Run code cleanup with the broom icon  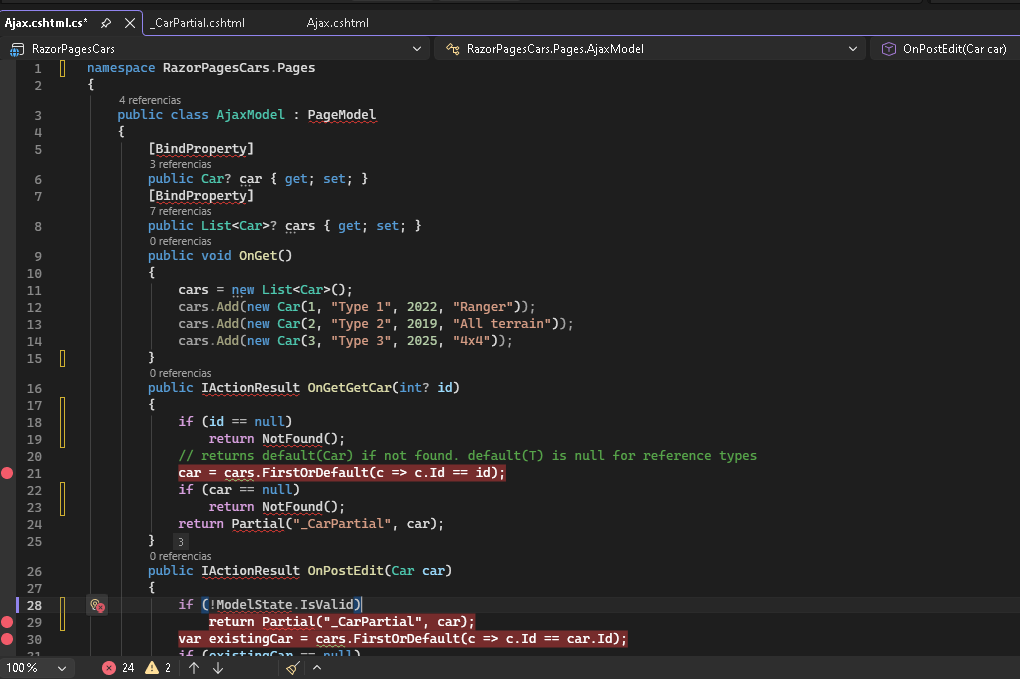pos(292,668)
